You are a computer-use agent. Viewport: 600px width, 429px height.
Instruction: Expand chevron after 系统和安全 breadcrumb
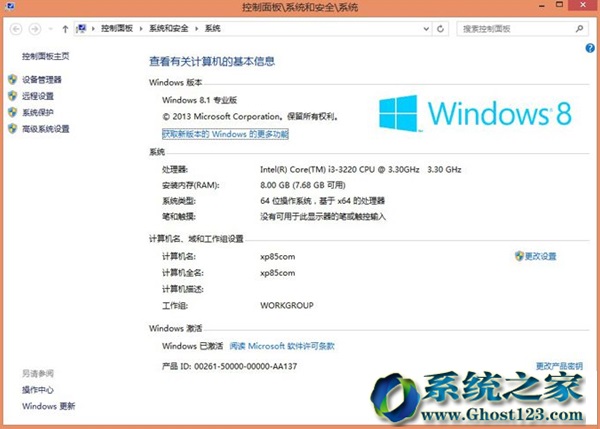click(x=196, y=29)
